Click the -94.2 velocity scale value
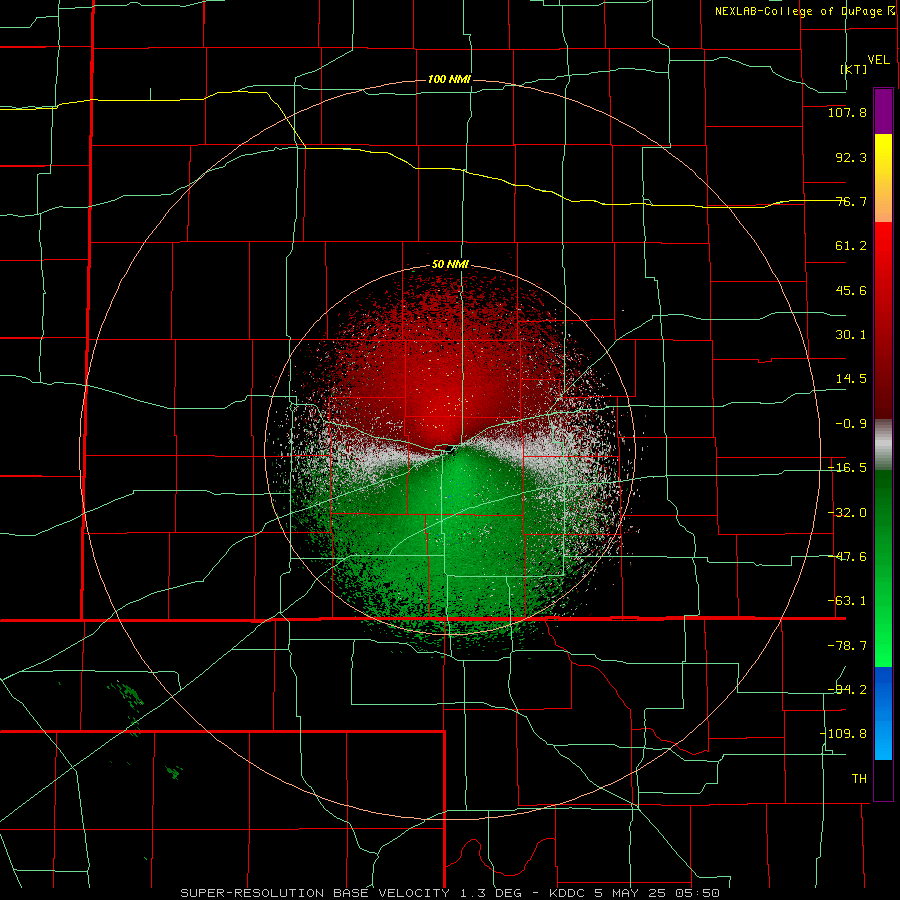 pos(847,689)
